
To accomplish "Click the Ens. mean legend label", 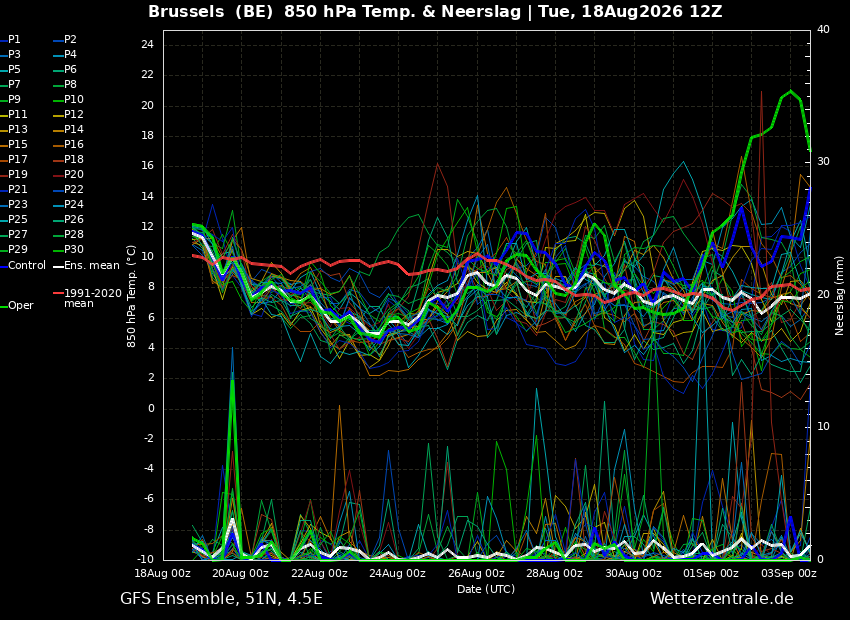I will point(92,266).
